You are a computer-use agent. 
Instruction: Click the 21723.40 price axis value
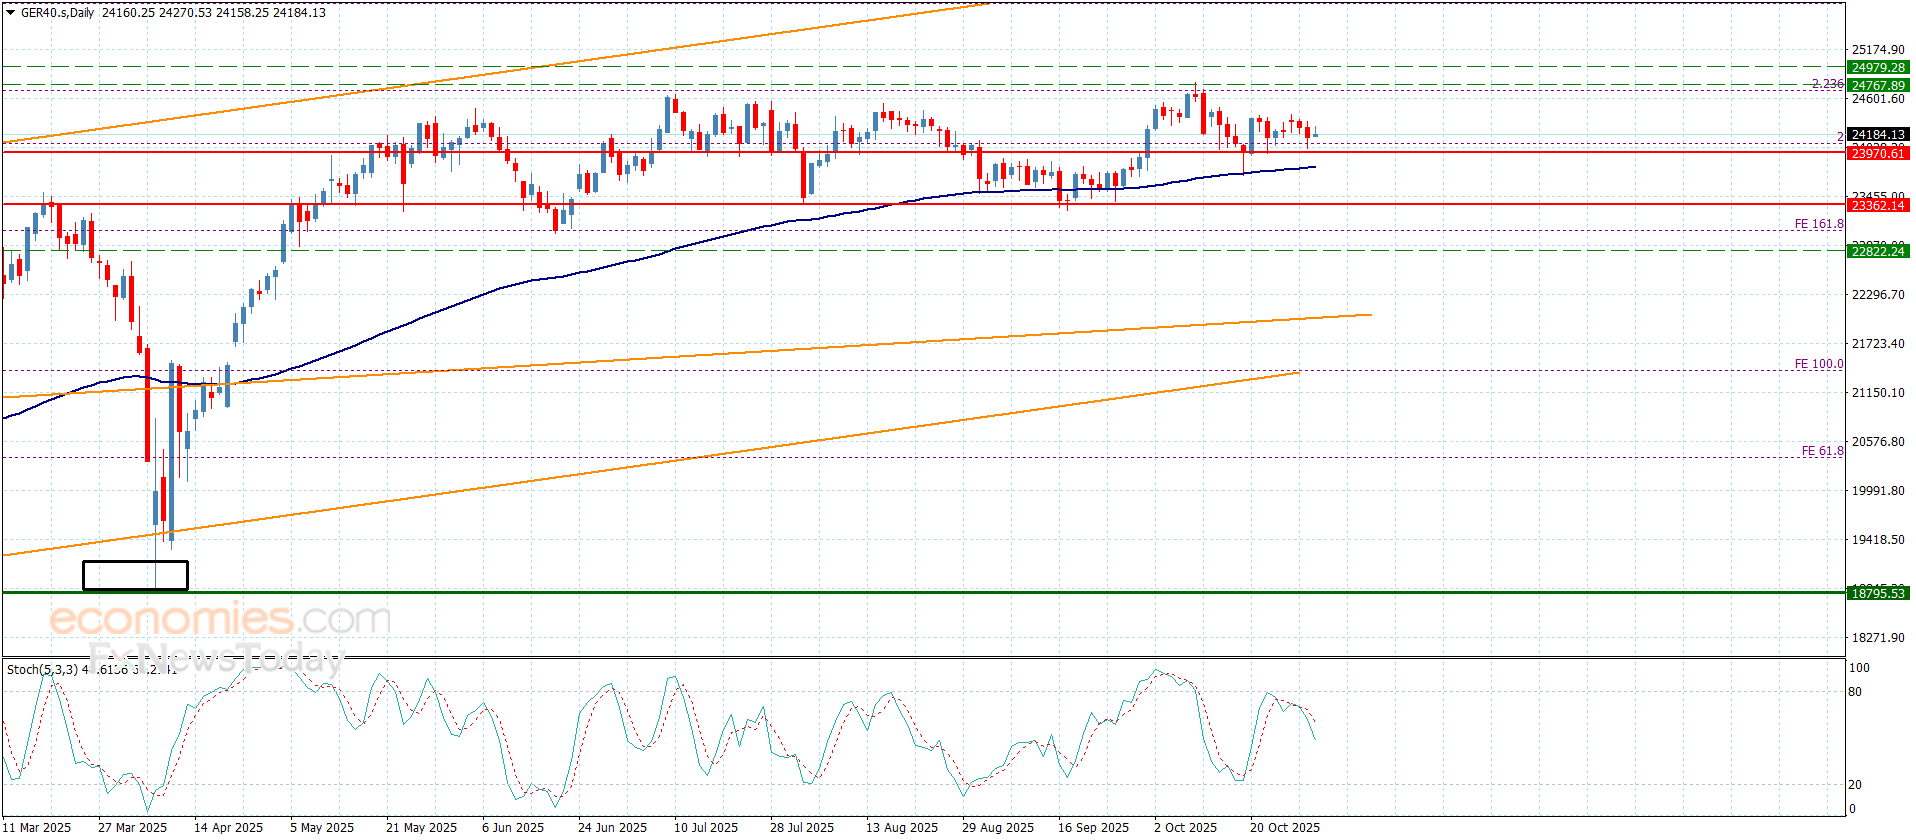[x=1878, y=343]
